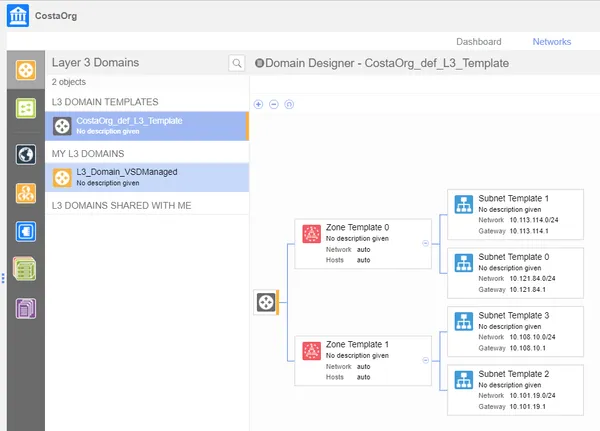This screenshot has height=431, width=600.
Task: Click the 2 objects count label
Action: 69,82
